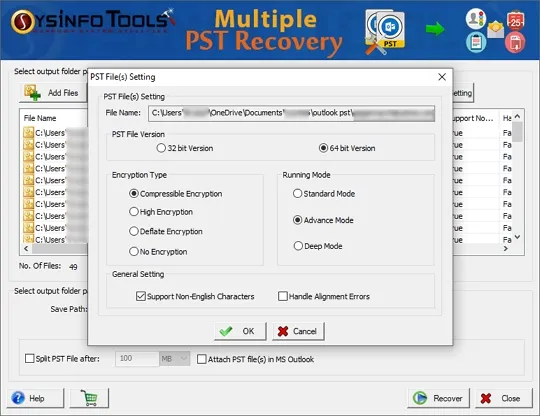
Task: Click the blue question mark Help icon
Action: pos(18,398)
